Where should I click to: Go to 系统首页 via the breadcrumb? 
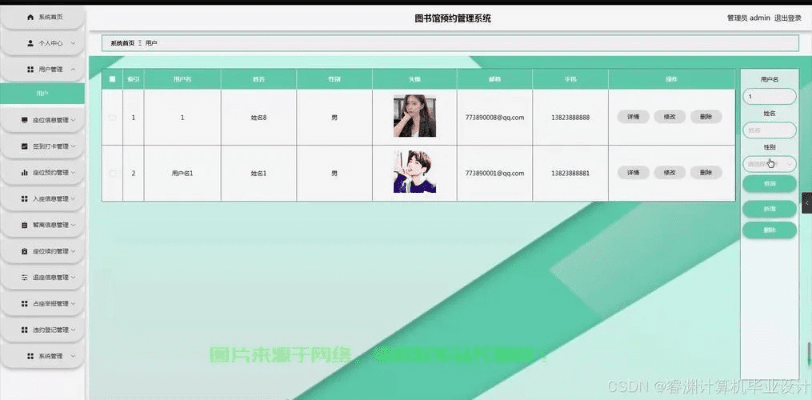point(122,44)
